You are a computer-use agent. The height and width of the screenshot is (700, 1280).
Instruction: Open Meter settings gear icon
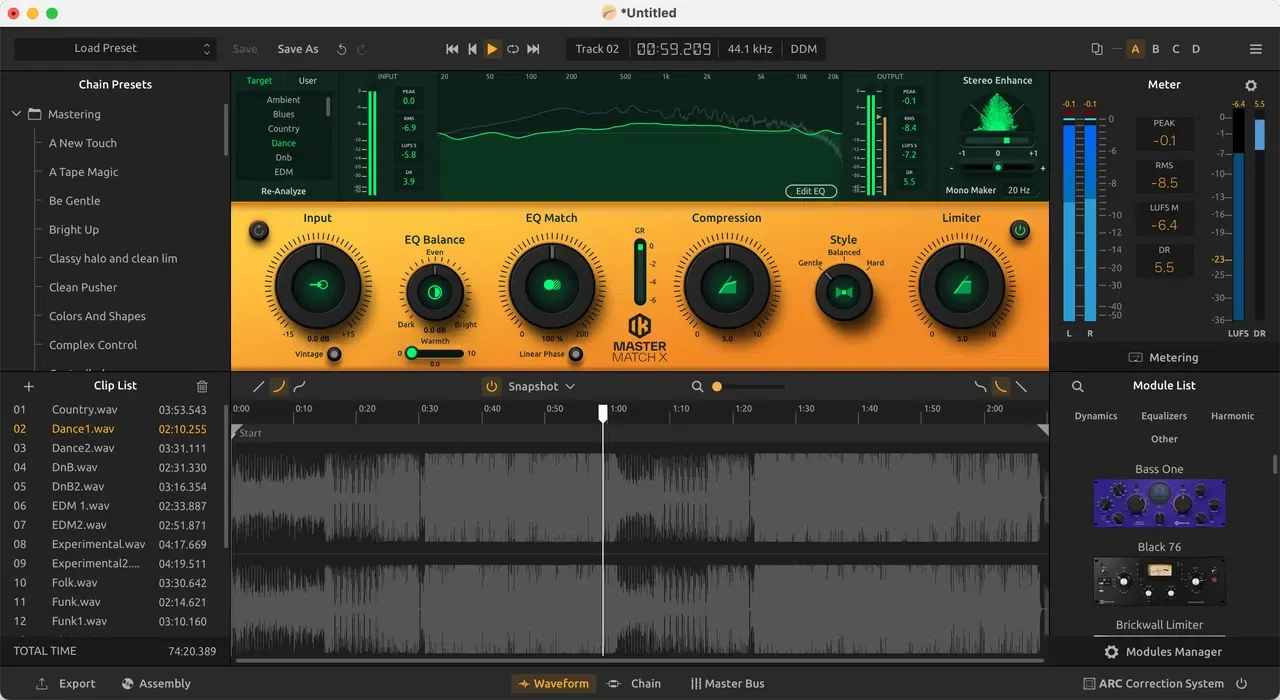pyautogui.click(x=1250, y=86)
